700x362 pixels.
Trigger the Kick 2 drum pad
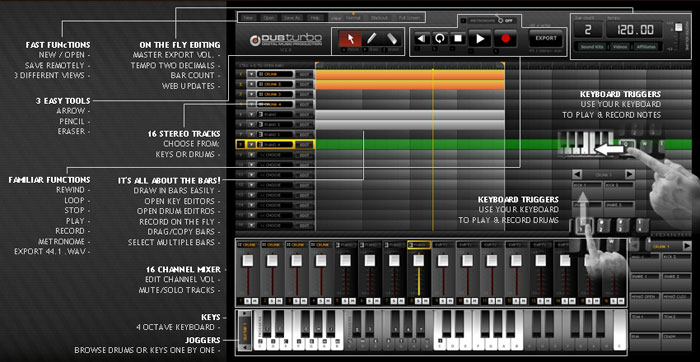click(x=676, y=261)
